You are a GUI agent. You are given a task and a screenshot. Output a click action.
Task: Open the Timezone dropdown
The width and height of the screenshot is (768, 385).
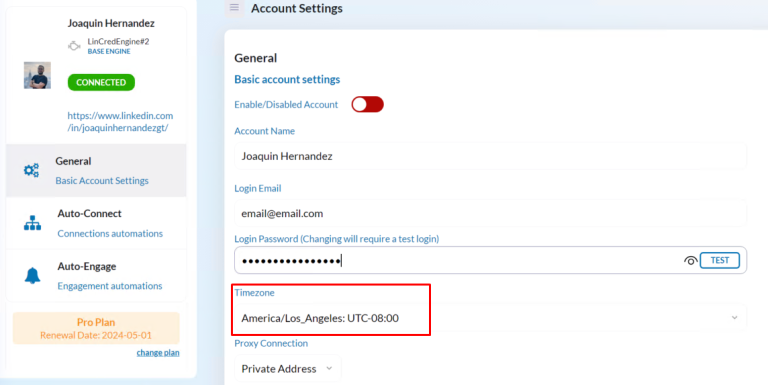click(490, 318)
